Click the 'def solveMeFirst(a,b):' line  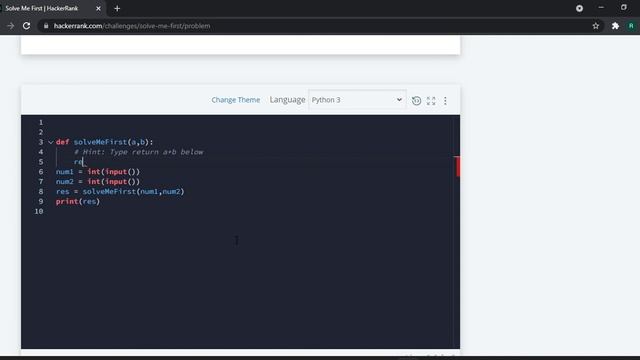pos(104,142)
